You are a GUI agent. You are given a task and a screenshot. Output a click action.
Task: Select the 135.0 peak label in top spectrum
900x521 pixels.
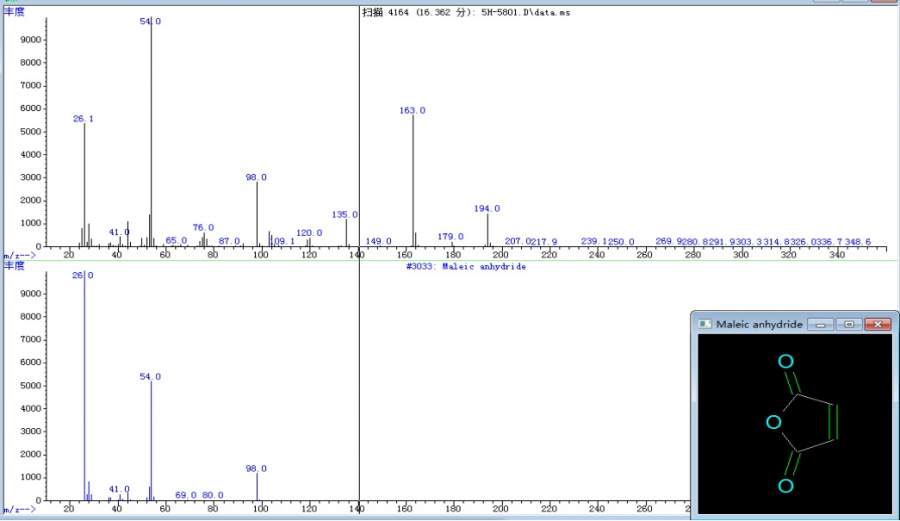(x=344, y=215)
